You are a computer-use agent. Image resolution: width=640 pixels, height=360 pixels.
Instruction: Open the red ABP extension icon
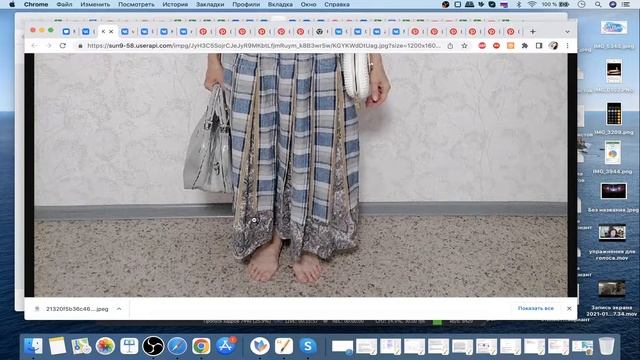pyautogui.click(x=482, y=46)
